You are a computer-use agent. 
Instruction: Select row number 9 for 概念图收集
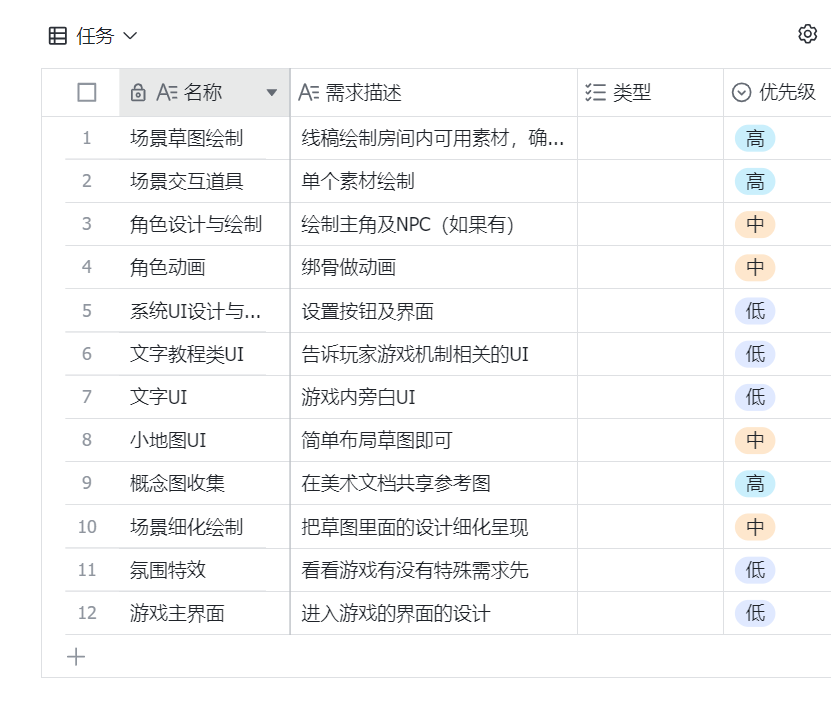(x=87, y=483)
